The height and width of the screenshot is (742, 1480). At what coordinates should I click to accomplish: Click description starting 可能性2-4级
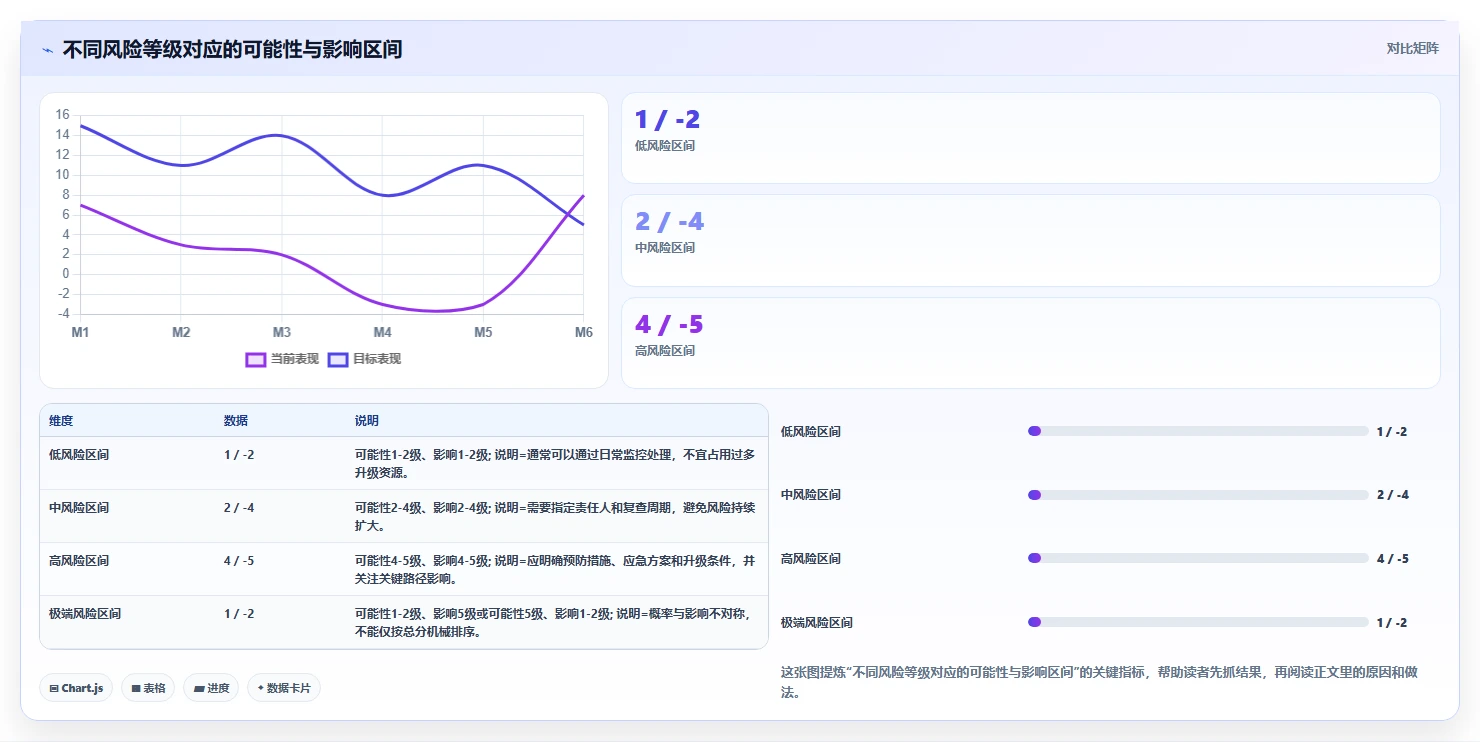pos(555,516)
